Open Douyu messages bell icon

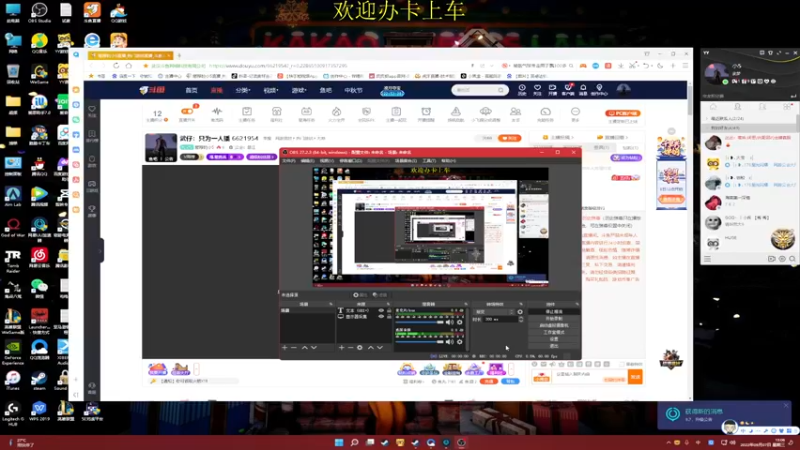pyautogui.click(x=583, y=90)
